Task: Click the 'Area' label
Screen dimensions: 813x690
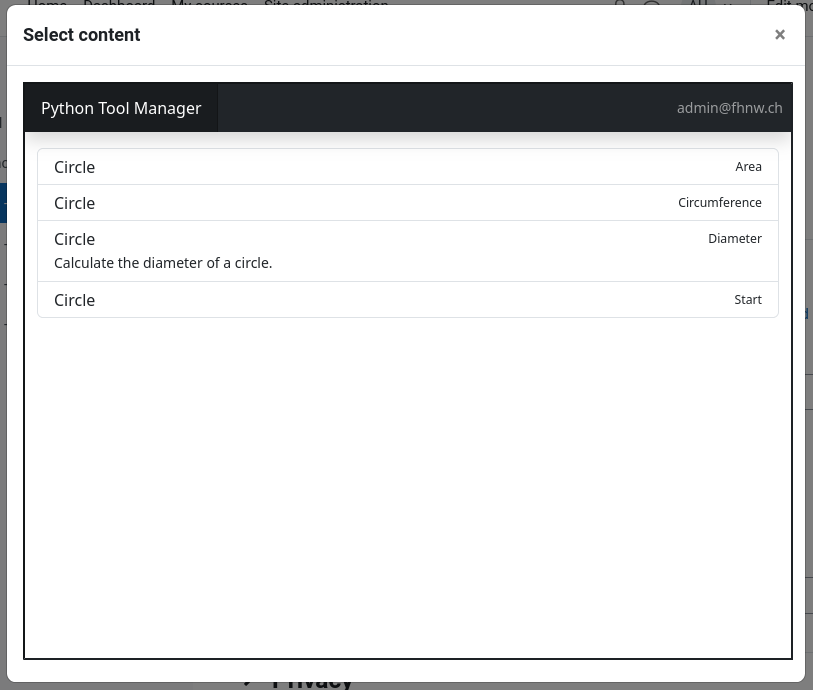Action: (x=748, y=166)
